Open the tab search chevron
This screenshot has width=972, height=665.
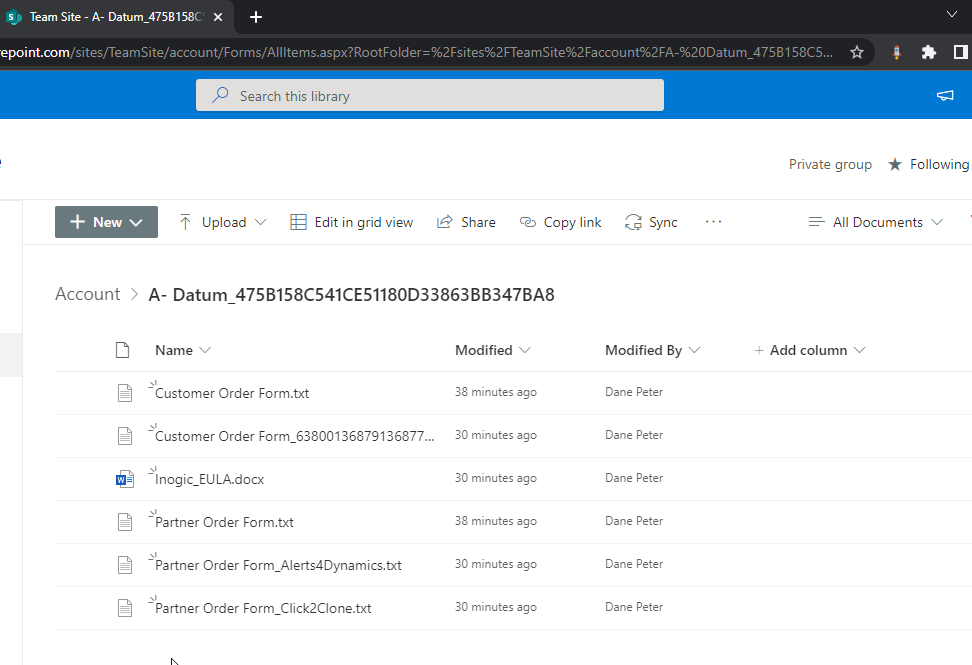952,14
